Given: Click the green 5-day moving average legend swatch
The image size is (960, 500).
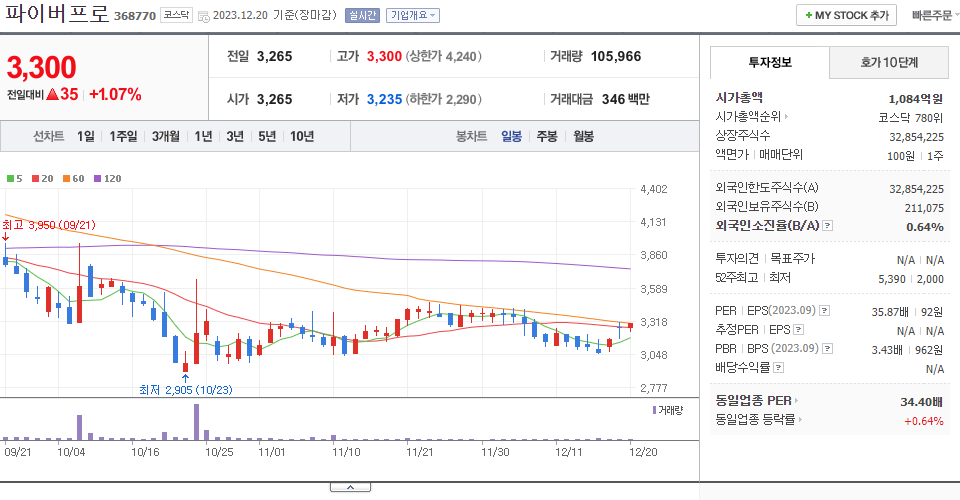Looking at the screenshot, I should 10,179.
